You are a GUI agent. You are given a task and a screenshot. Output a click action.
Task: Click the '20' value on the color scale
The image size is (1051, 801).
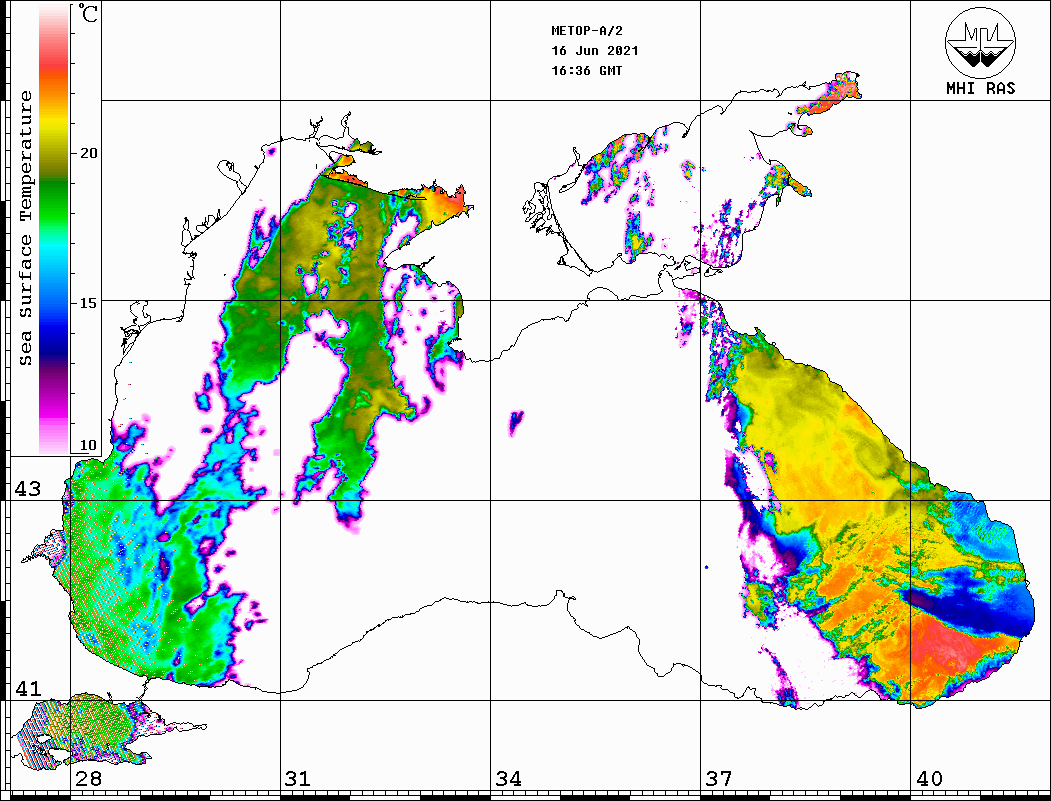pos(88,153)
